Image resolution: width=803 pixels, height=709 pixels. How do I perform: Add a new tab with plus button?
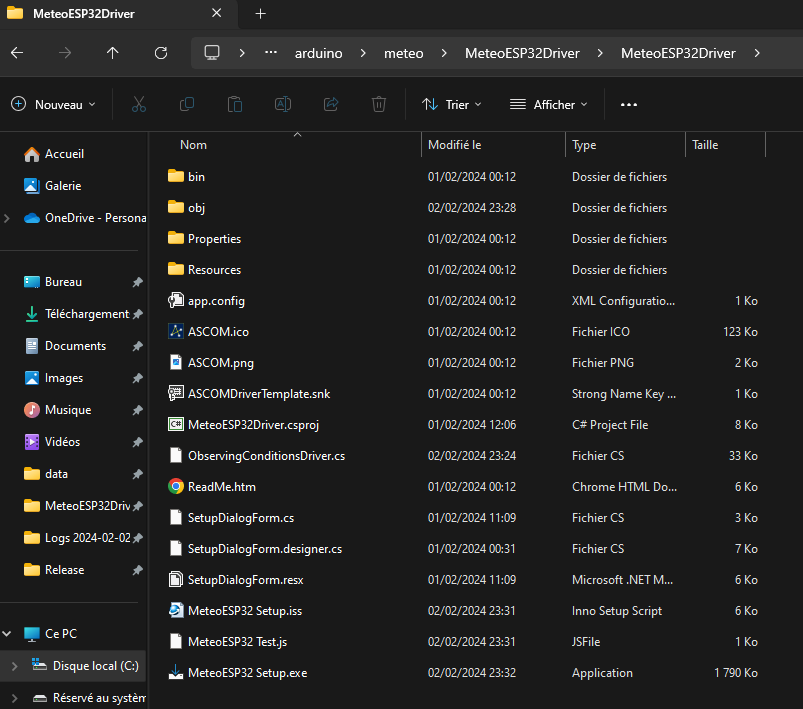click(261, 14)
